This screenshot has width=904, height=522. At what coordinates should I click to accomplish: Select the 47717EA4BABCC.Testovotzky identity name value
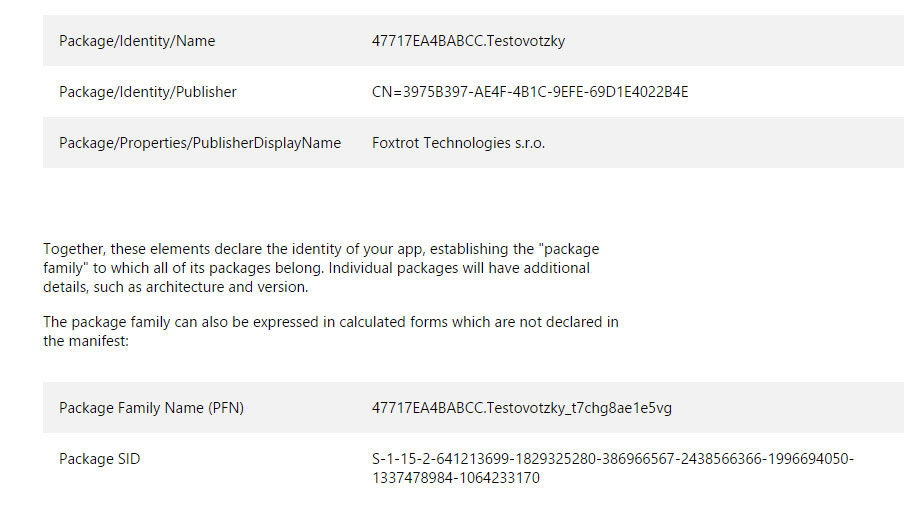468,41
